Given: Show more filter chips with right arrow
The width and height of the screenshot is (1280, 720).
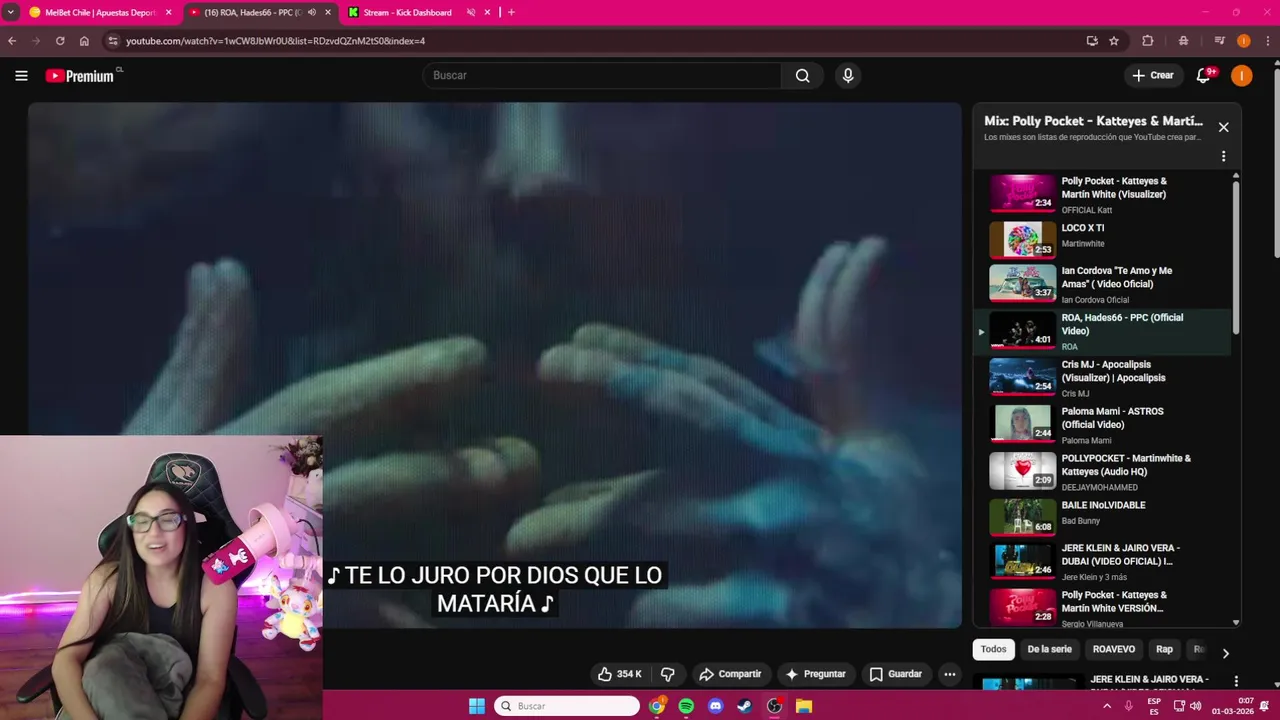Looking at the screenshot, I should coord(1225,653).
